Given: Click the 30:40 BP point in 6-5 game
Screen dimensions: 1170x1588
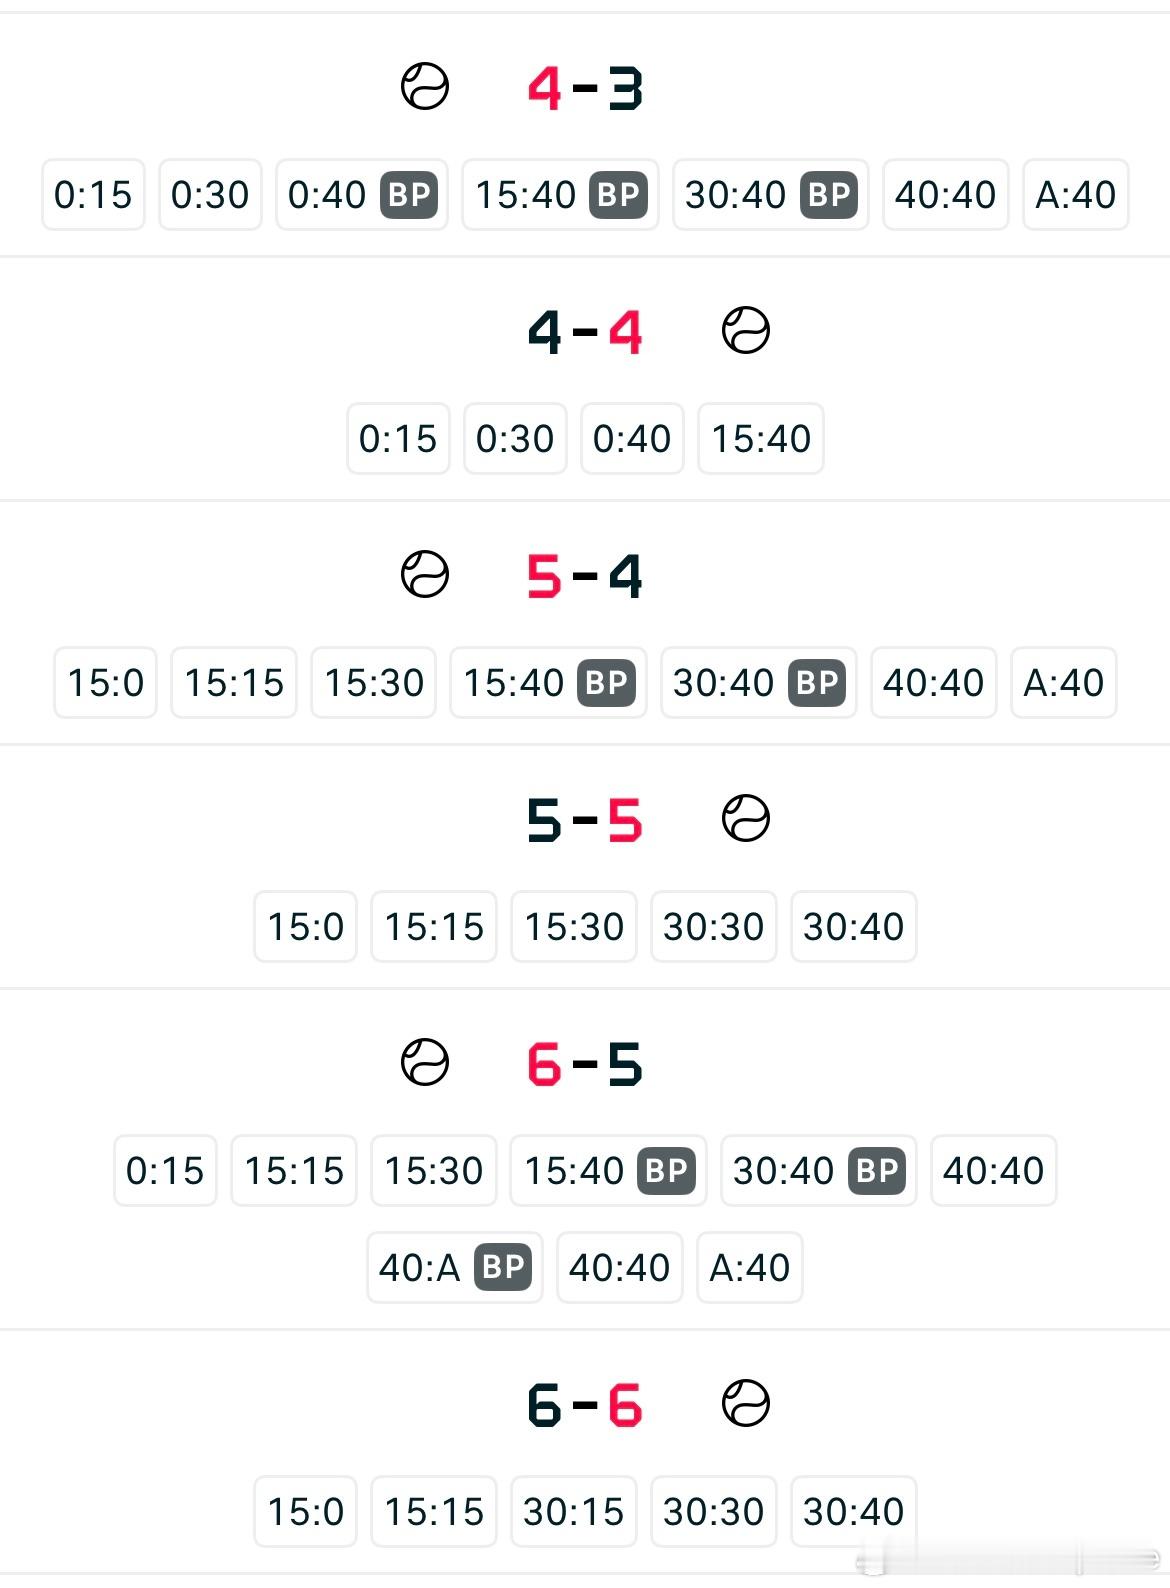Looking at the screenshot, I should (818, 1170).
